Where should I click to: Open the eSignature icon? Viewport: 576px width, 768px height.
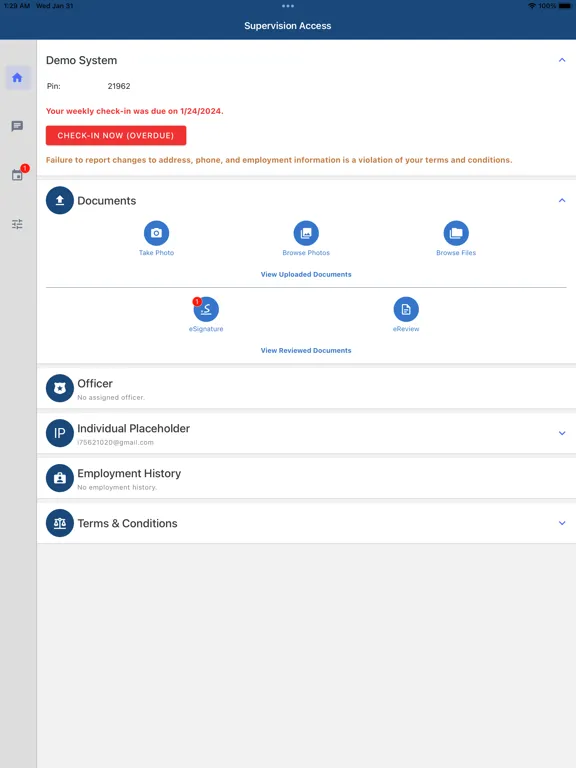click(206, 309)
